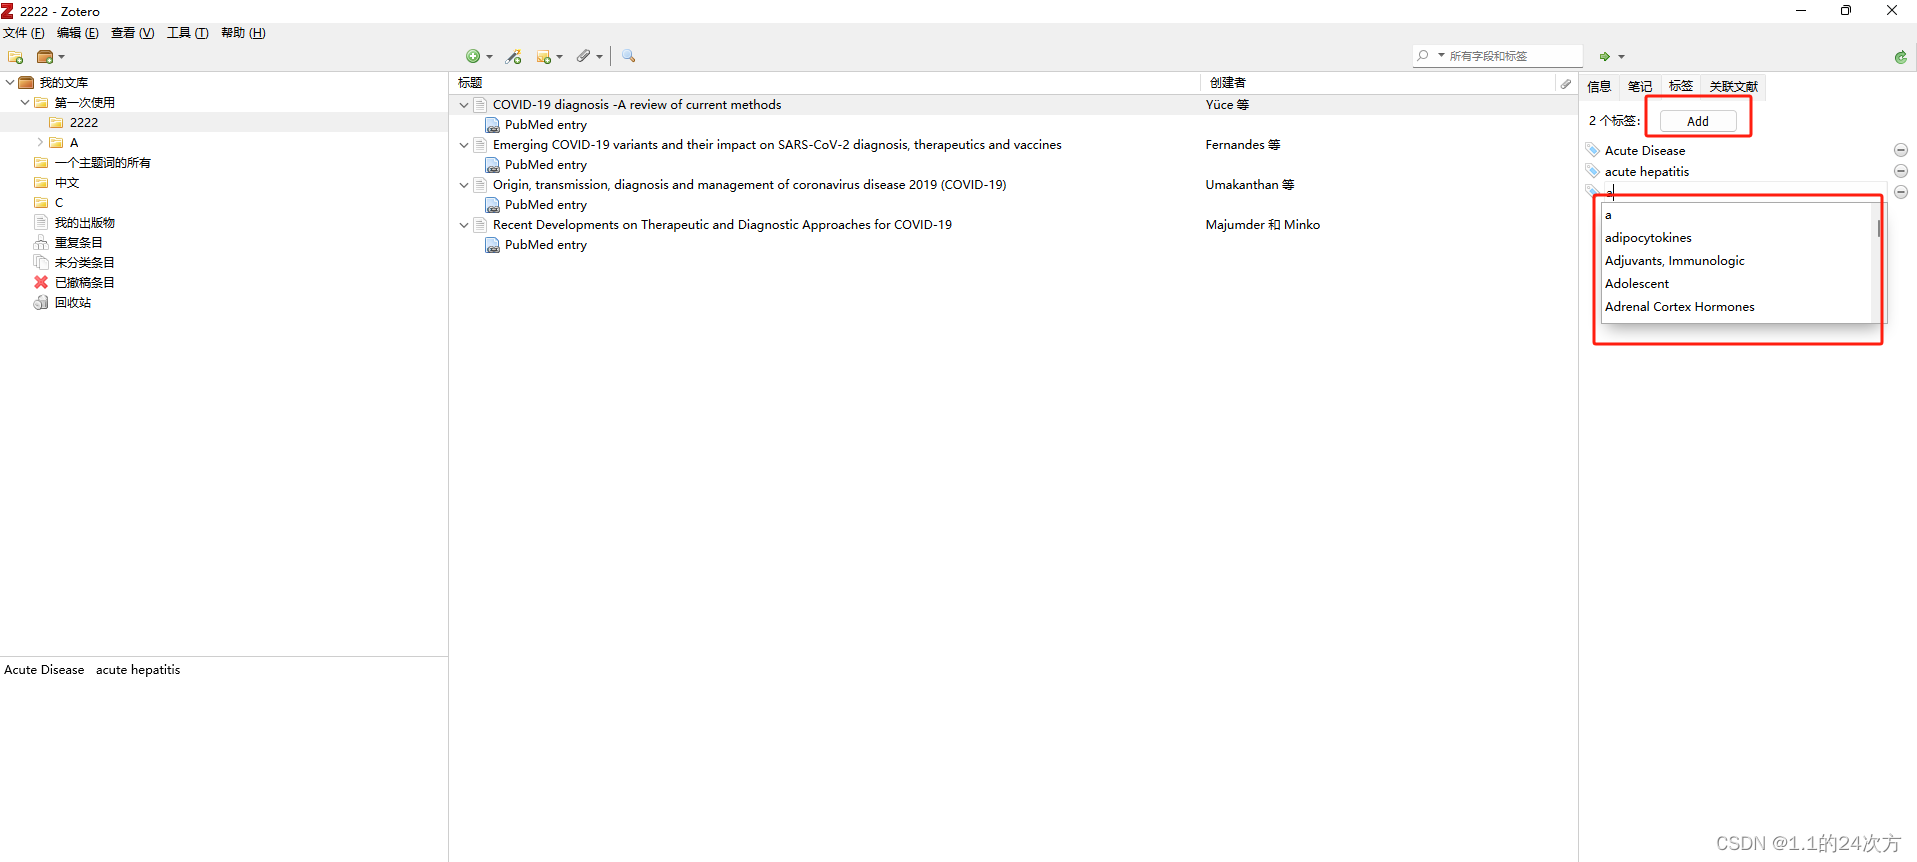Select the 2222 collection

tap(84, 122)
